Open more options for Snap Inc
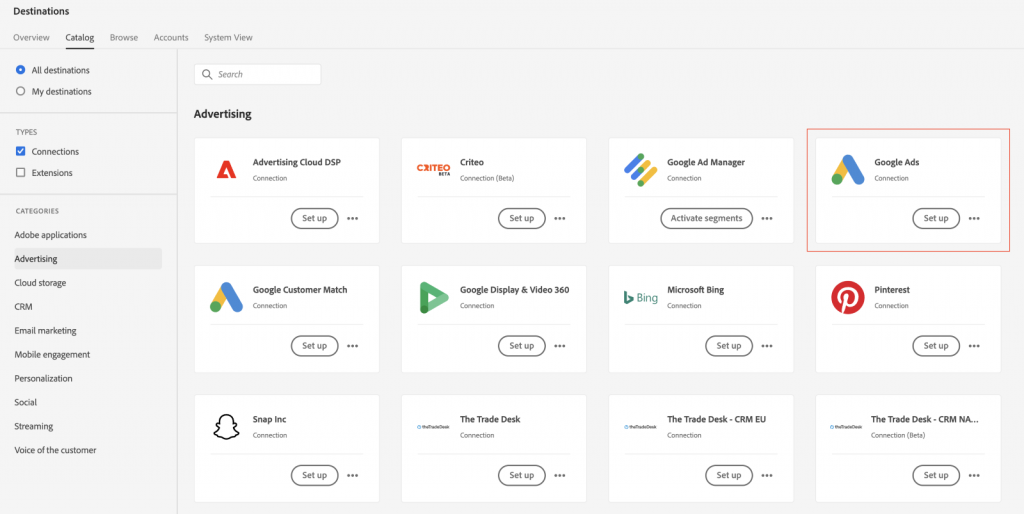Image resolution: width=1024 pixels, height=514 pixels. pyautogui.click(x=353, y=475)
